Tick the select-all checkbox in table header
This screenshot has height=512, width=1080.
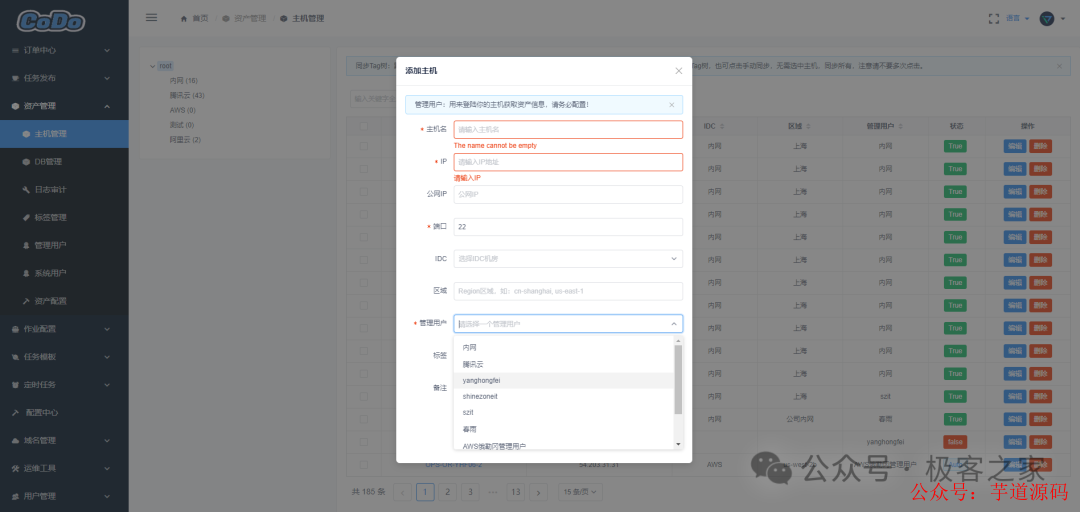(364, 127)
